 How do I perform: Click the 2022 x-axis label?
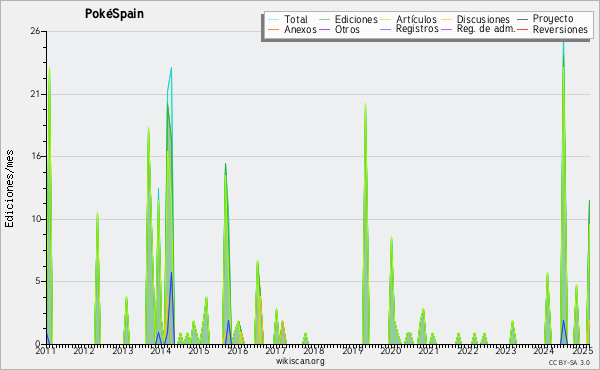[467, 351]
